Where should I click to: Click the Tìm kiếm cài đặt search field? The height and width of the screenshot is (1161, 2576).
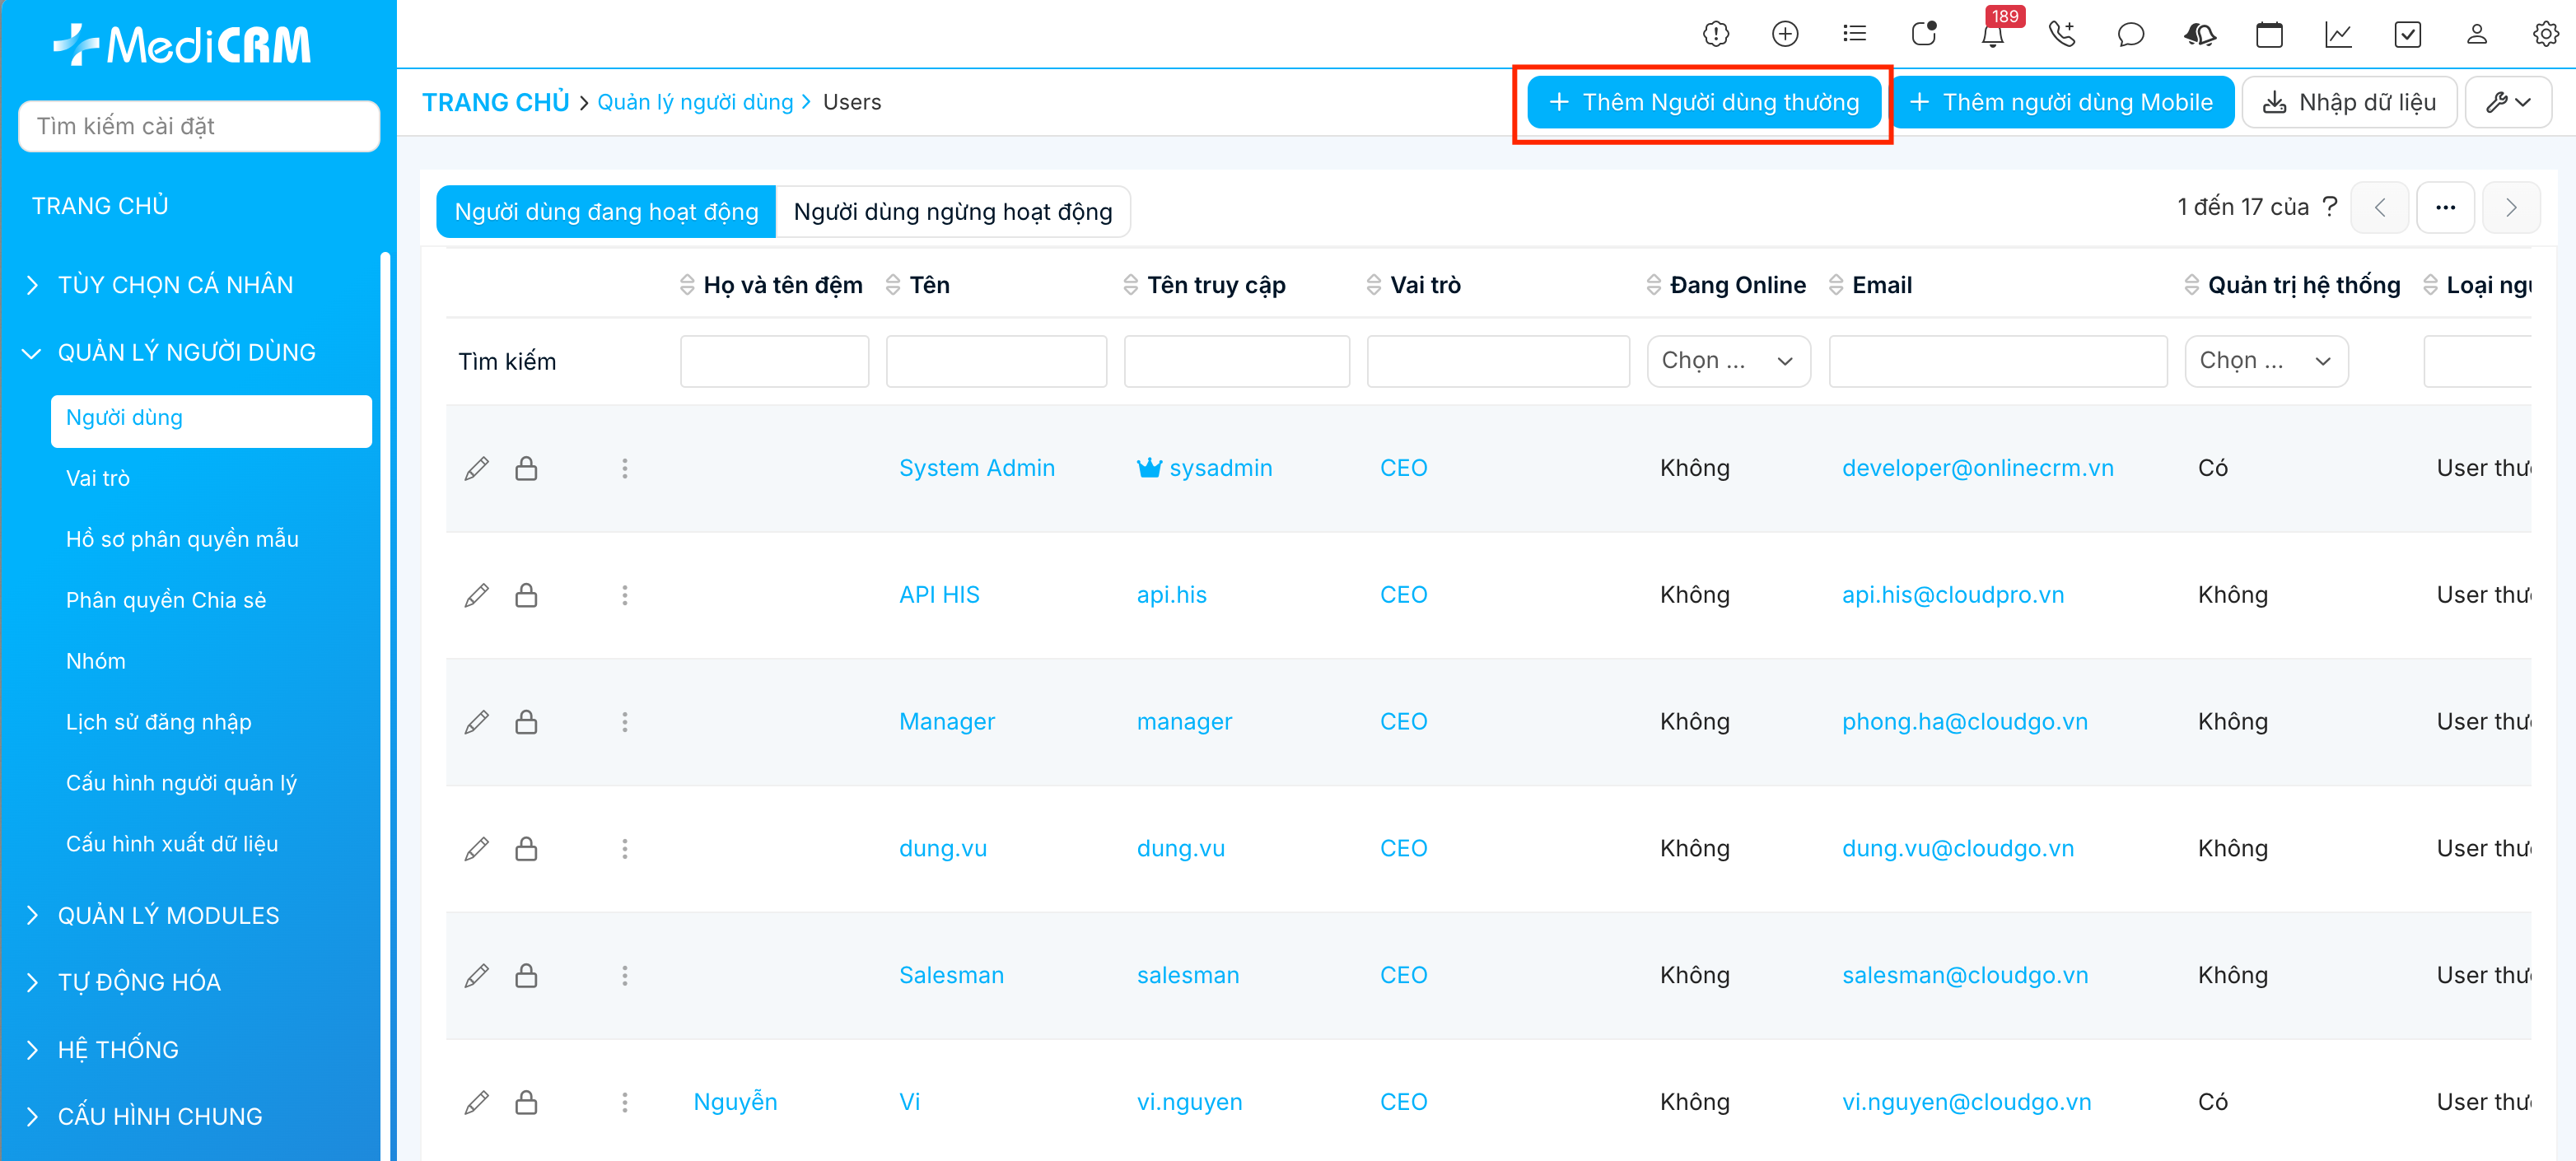199,126
